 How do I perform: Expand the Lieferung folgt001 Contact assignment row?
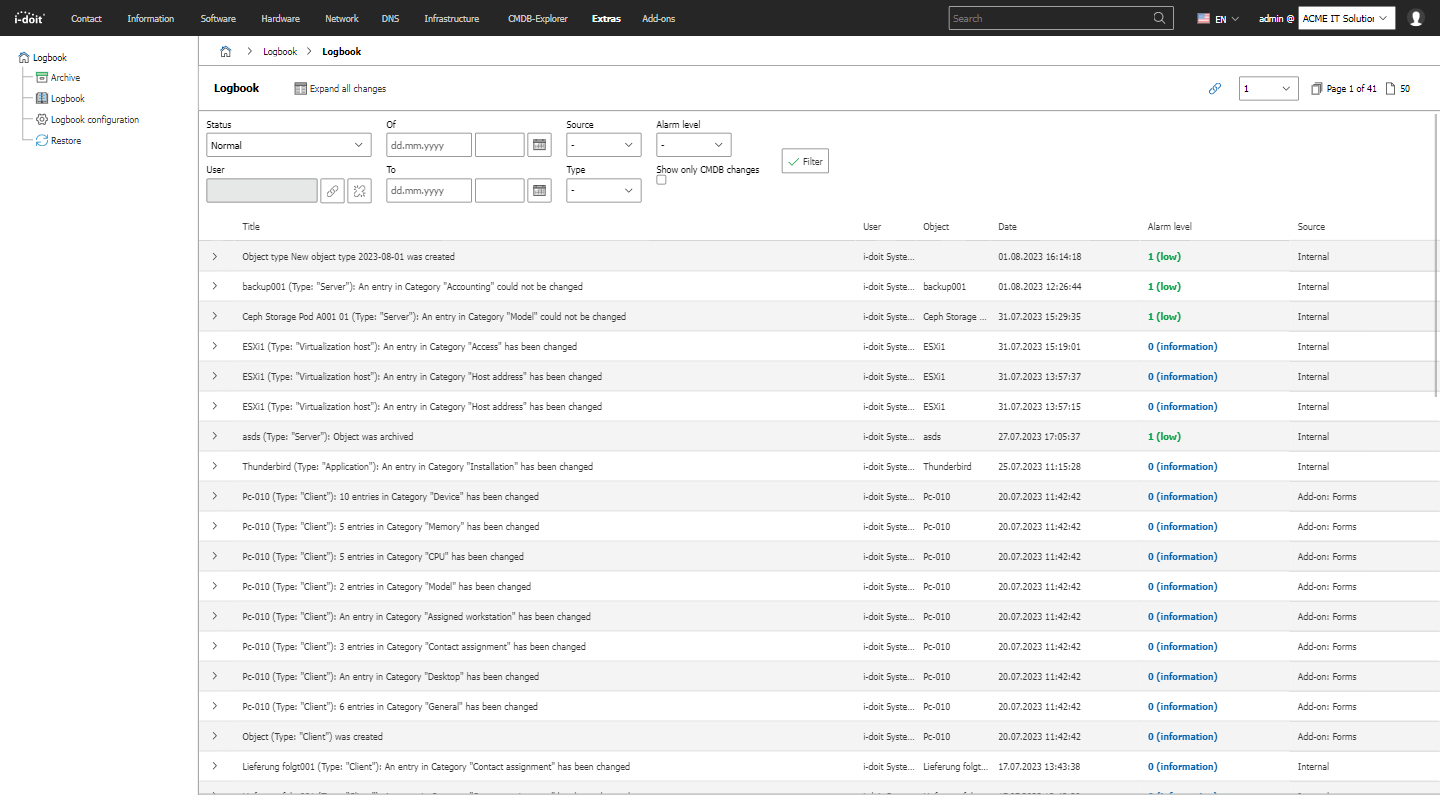(x=214, y=767)
